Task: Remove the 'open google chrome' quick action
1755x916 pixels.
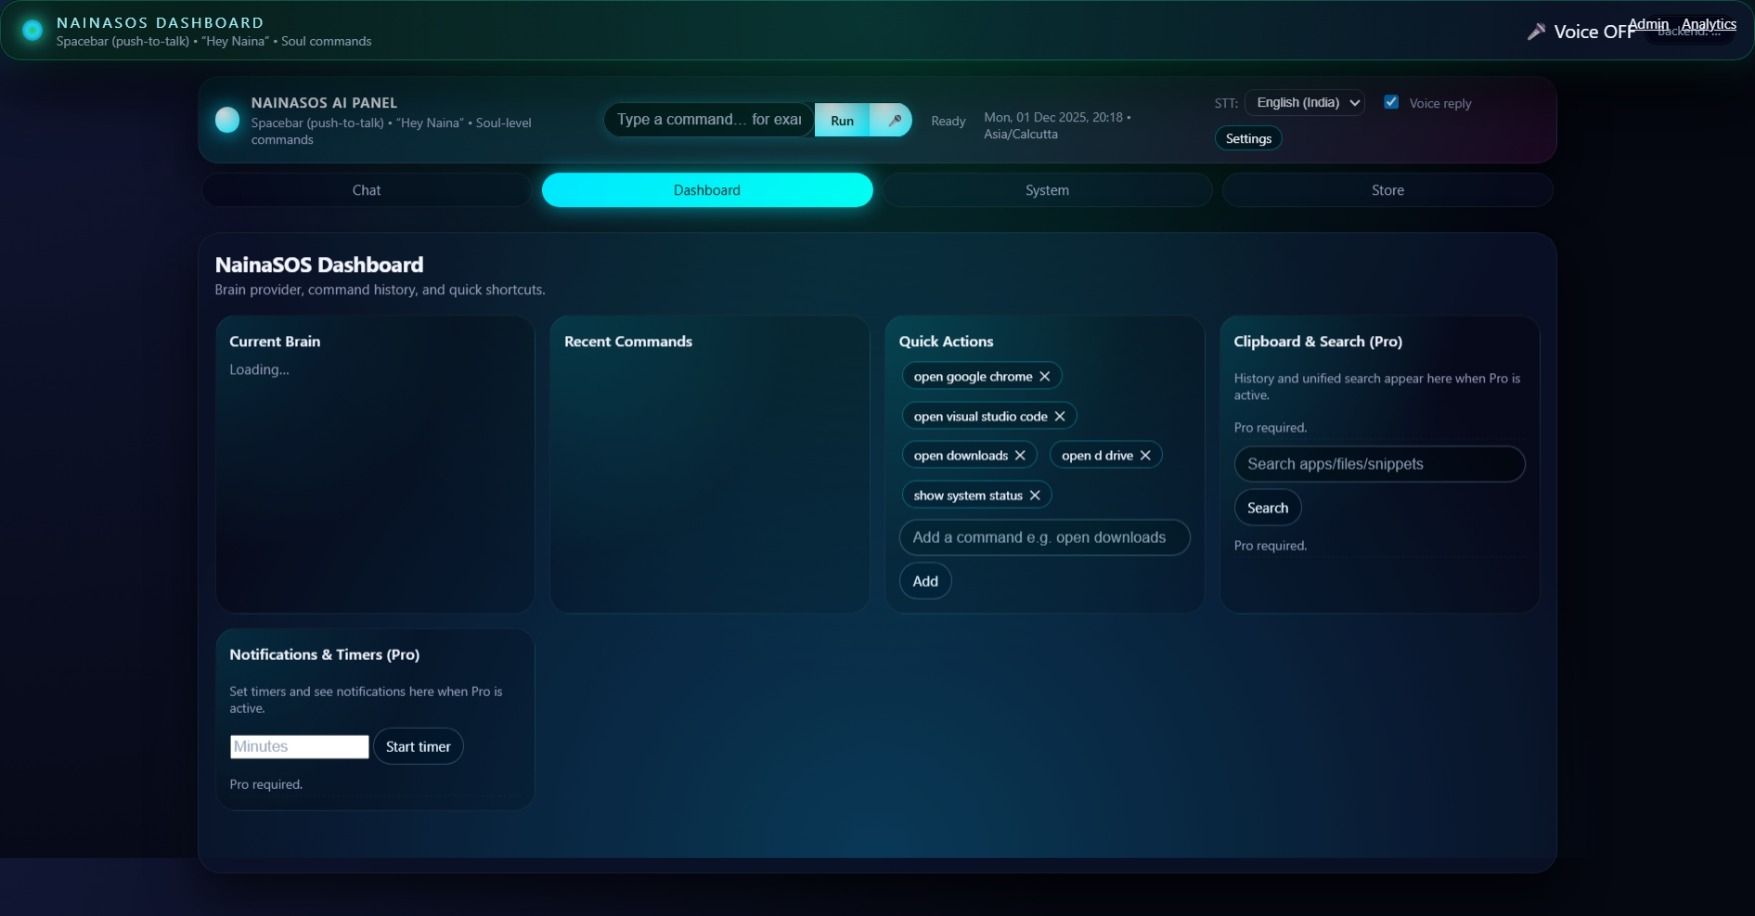Action: click(1045, 376)
